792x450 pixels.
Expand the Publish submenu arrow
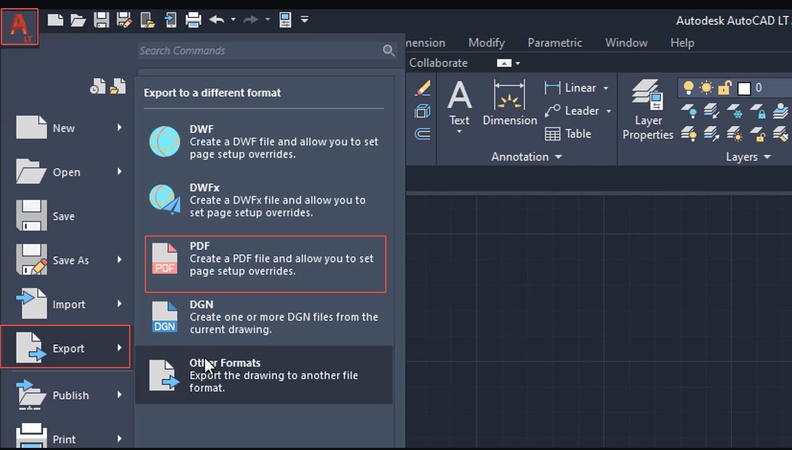[x=120, y=394]
